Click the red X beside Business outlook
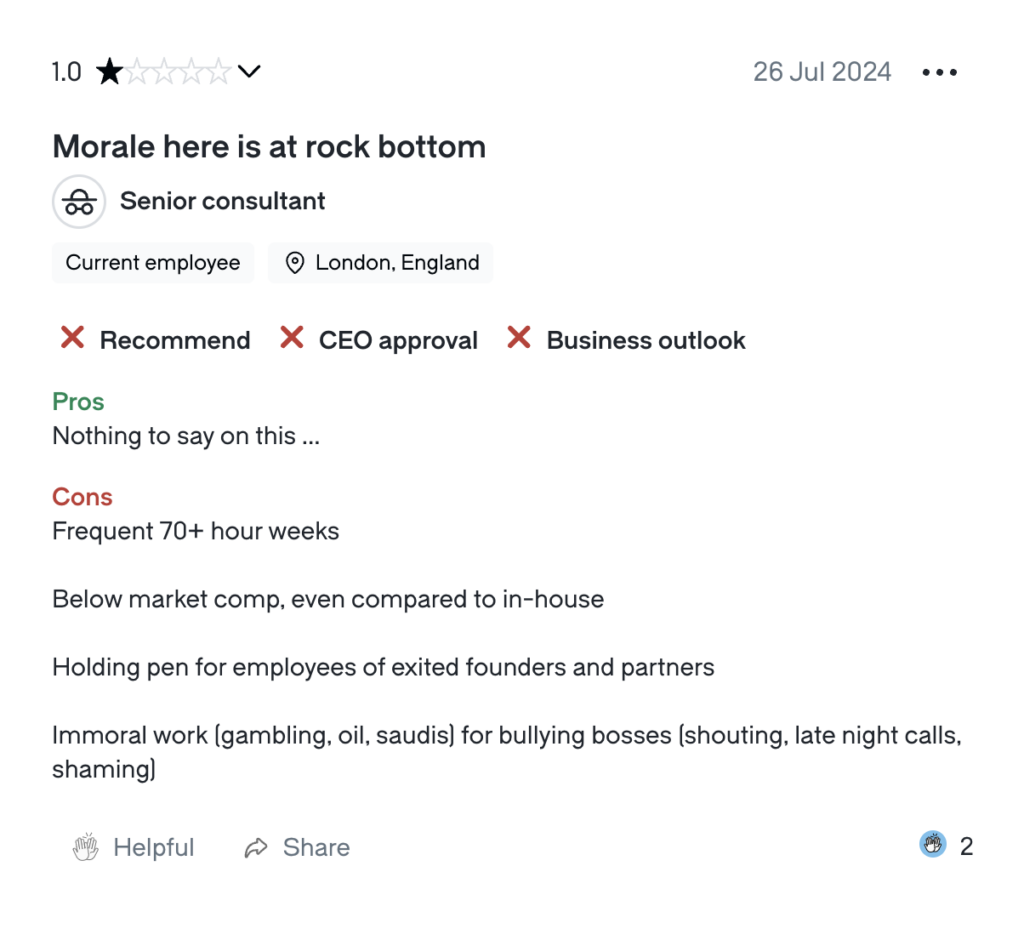Viewport: 1024px width, 929px height. click(x=519, y=338)
